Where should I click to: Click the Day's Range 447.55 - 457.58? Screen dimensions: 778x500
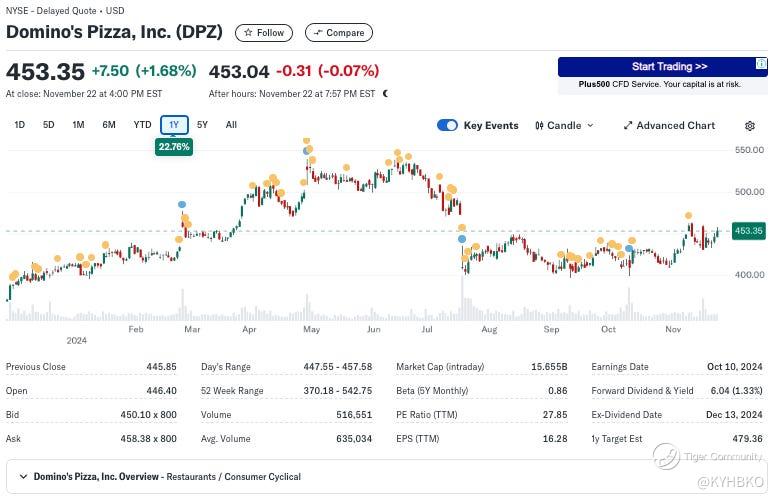[338, 367]
